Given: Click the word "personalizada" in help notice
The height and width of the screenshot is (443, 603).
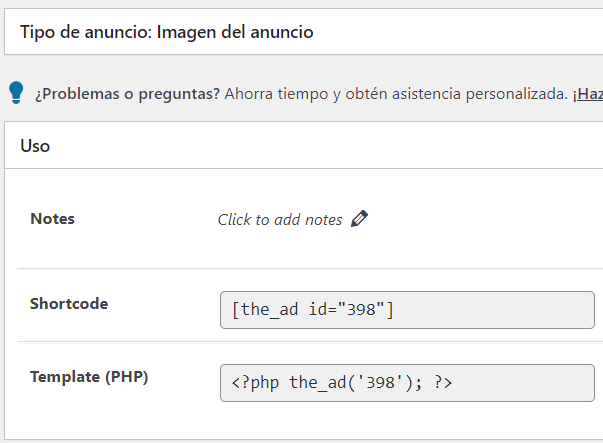Looking at the screenshot, I should coord(517,94).
